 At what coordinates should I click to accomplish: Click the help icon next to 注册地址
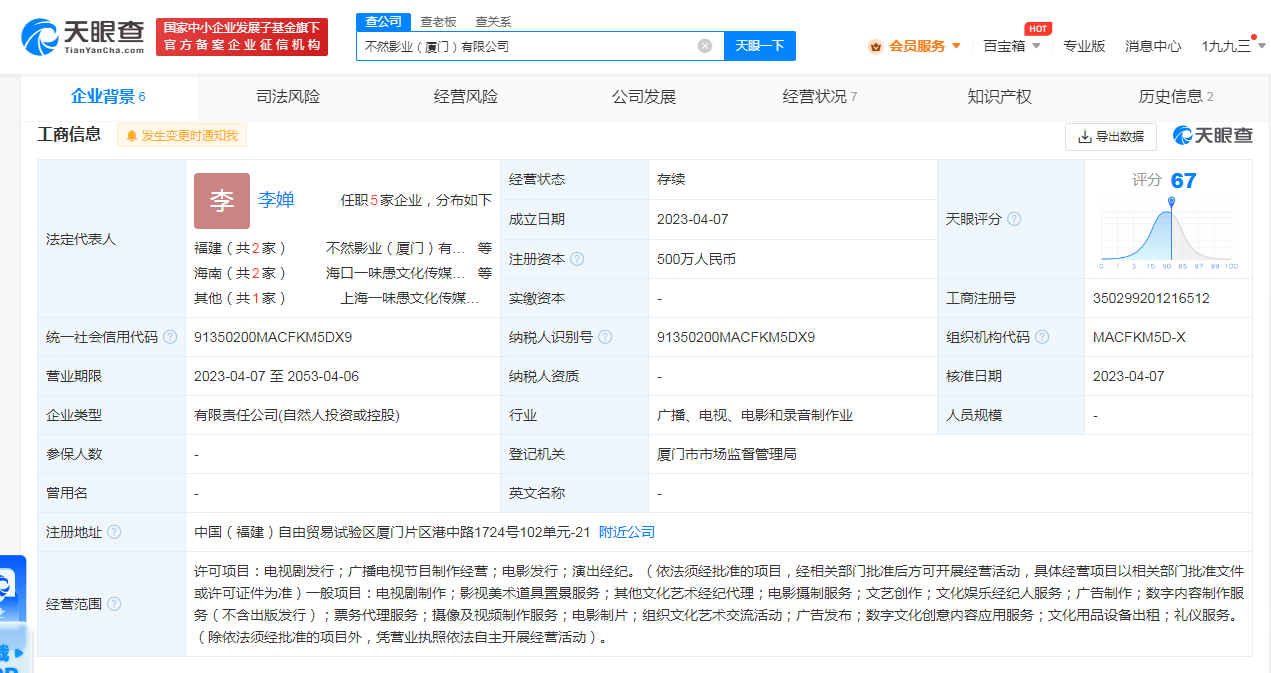pos(114,532)
